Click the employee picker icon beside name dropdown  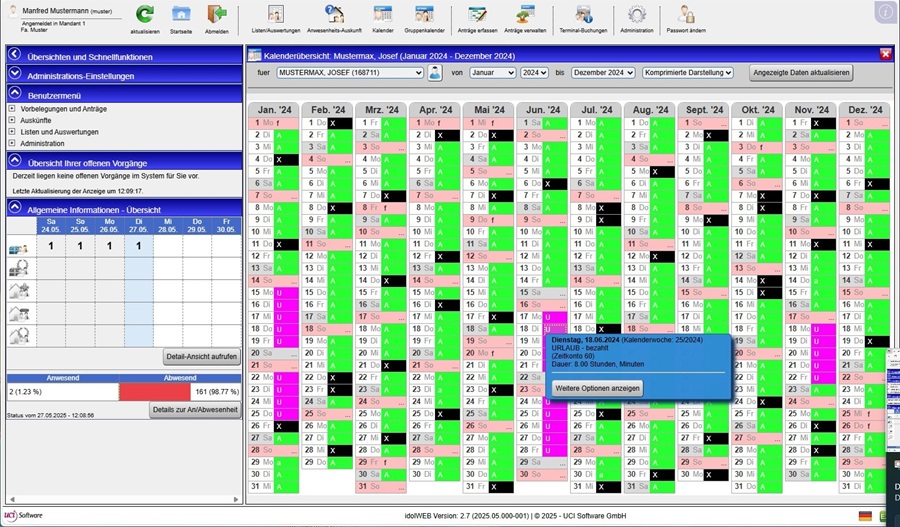[x=435, y=73]
